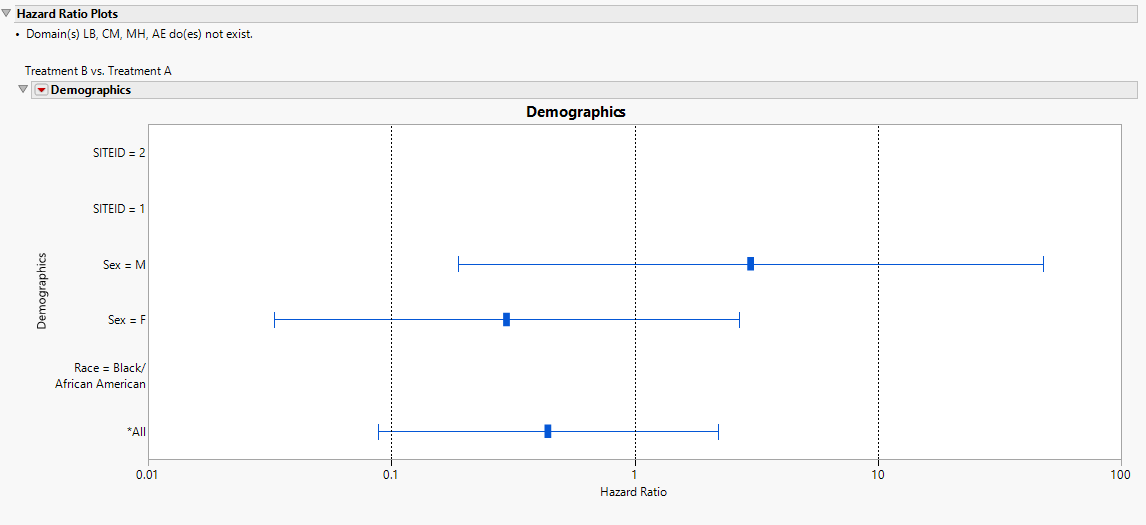Viewport: 1146px width, 525px height.
Task: Click the Sex = F confidence interval lower cap
Action: [274, 320]
